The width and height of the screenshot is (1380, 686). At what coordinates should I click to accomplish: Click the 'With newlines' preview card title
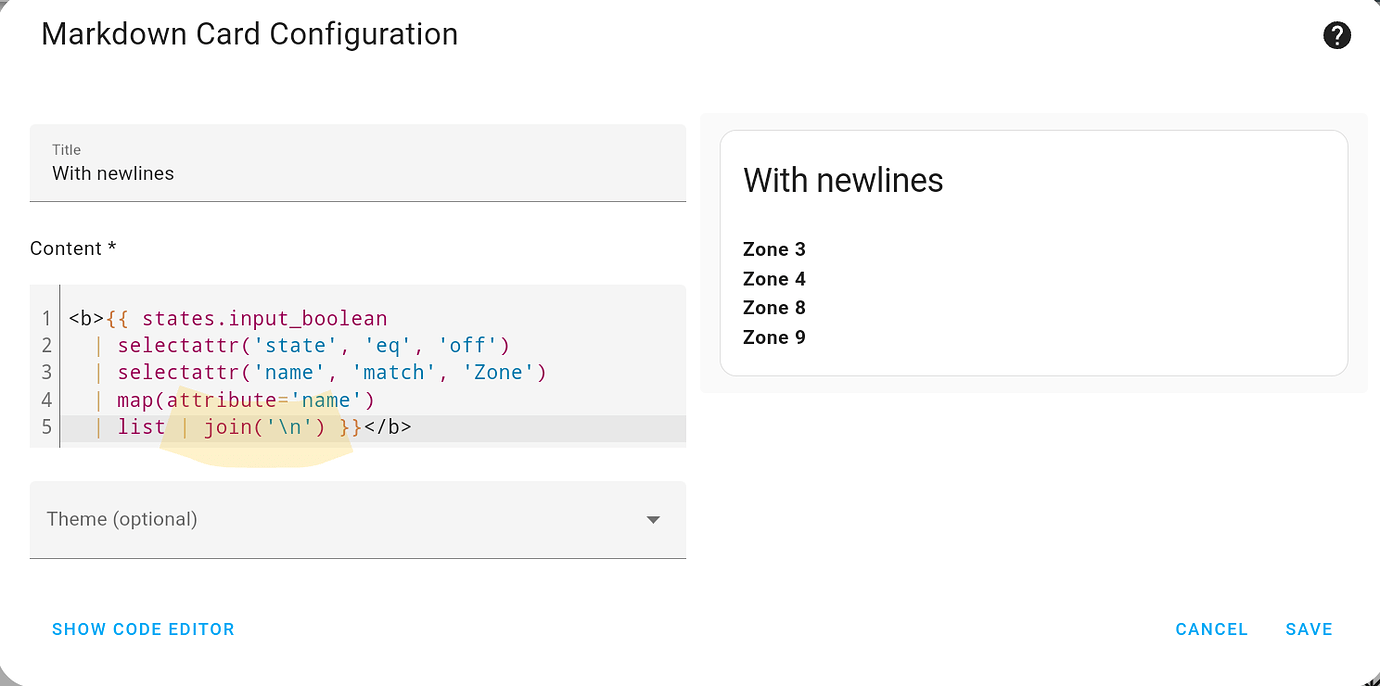click(x=843, y=181)
